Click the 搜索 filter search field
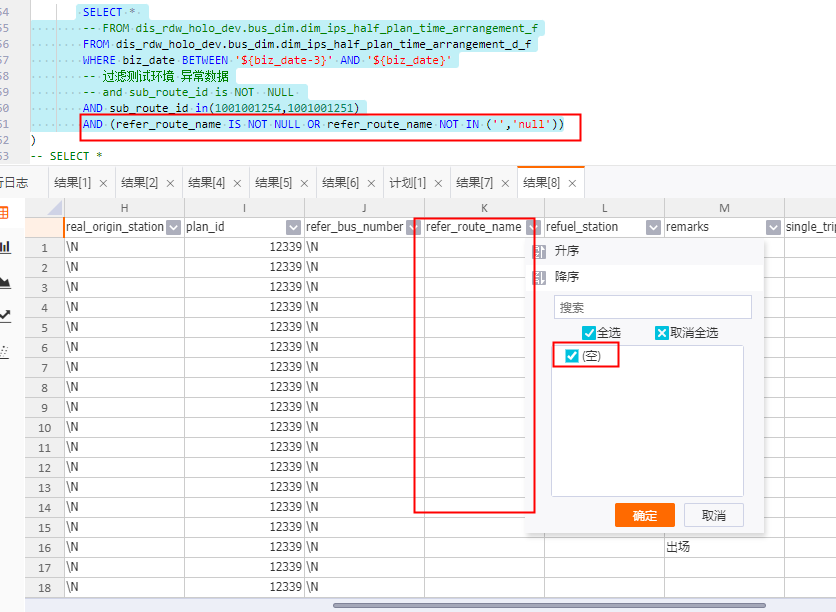Image resolution: width=836 pixels, height=612 pixels. pos(653,307)
